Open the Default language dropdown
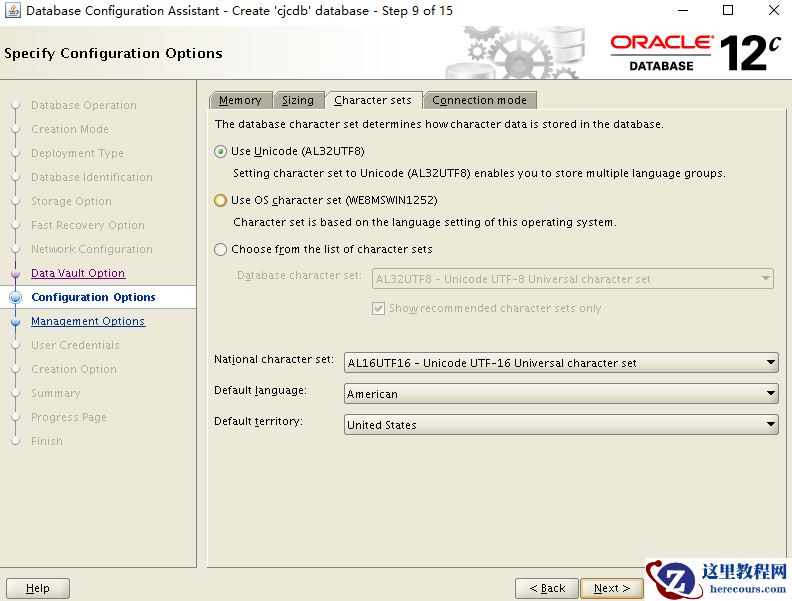Screen dimensions: 792x601 point(561,393)
